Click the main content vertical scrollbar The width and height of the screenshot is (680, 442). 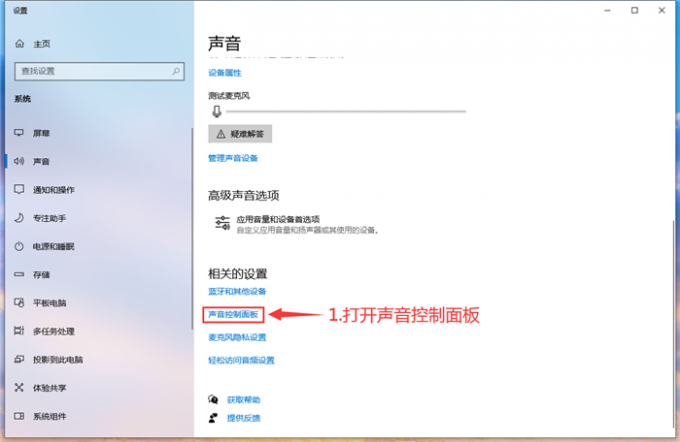673,323
